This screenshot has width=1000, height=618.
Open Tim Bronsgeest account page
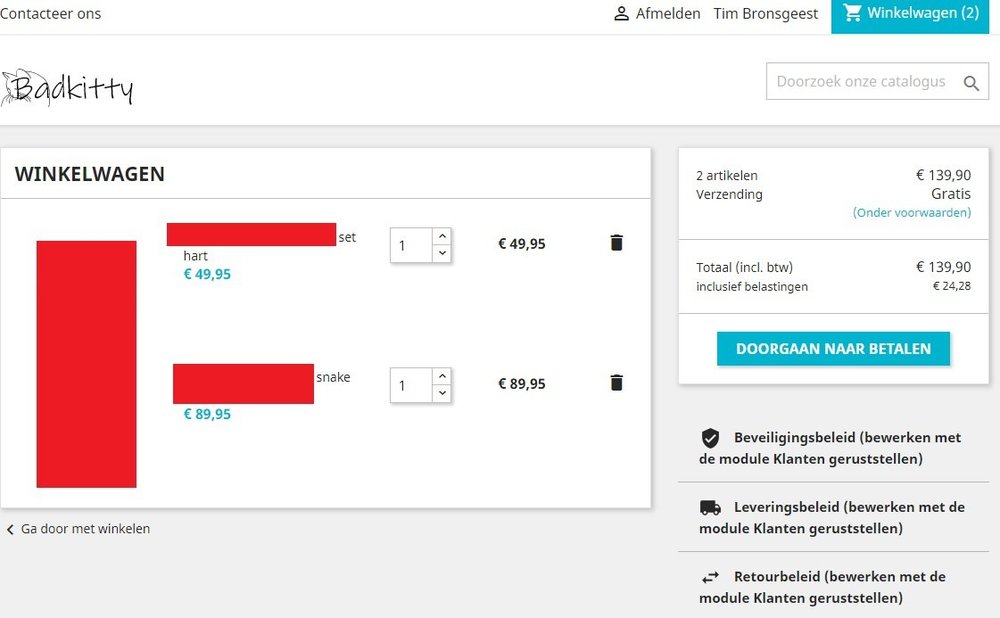click(x=765, y=13)
